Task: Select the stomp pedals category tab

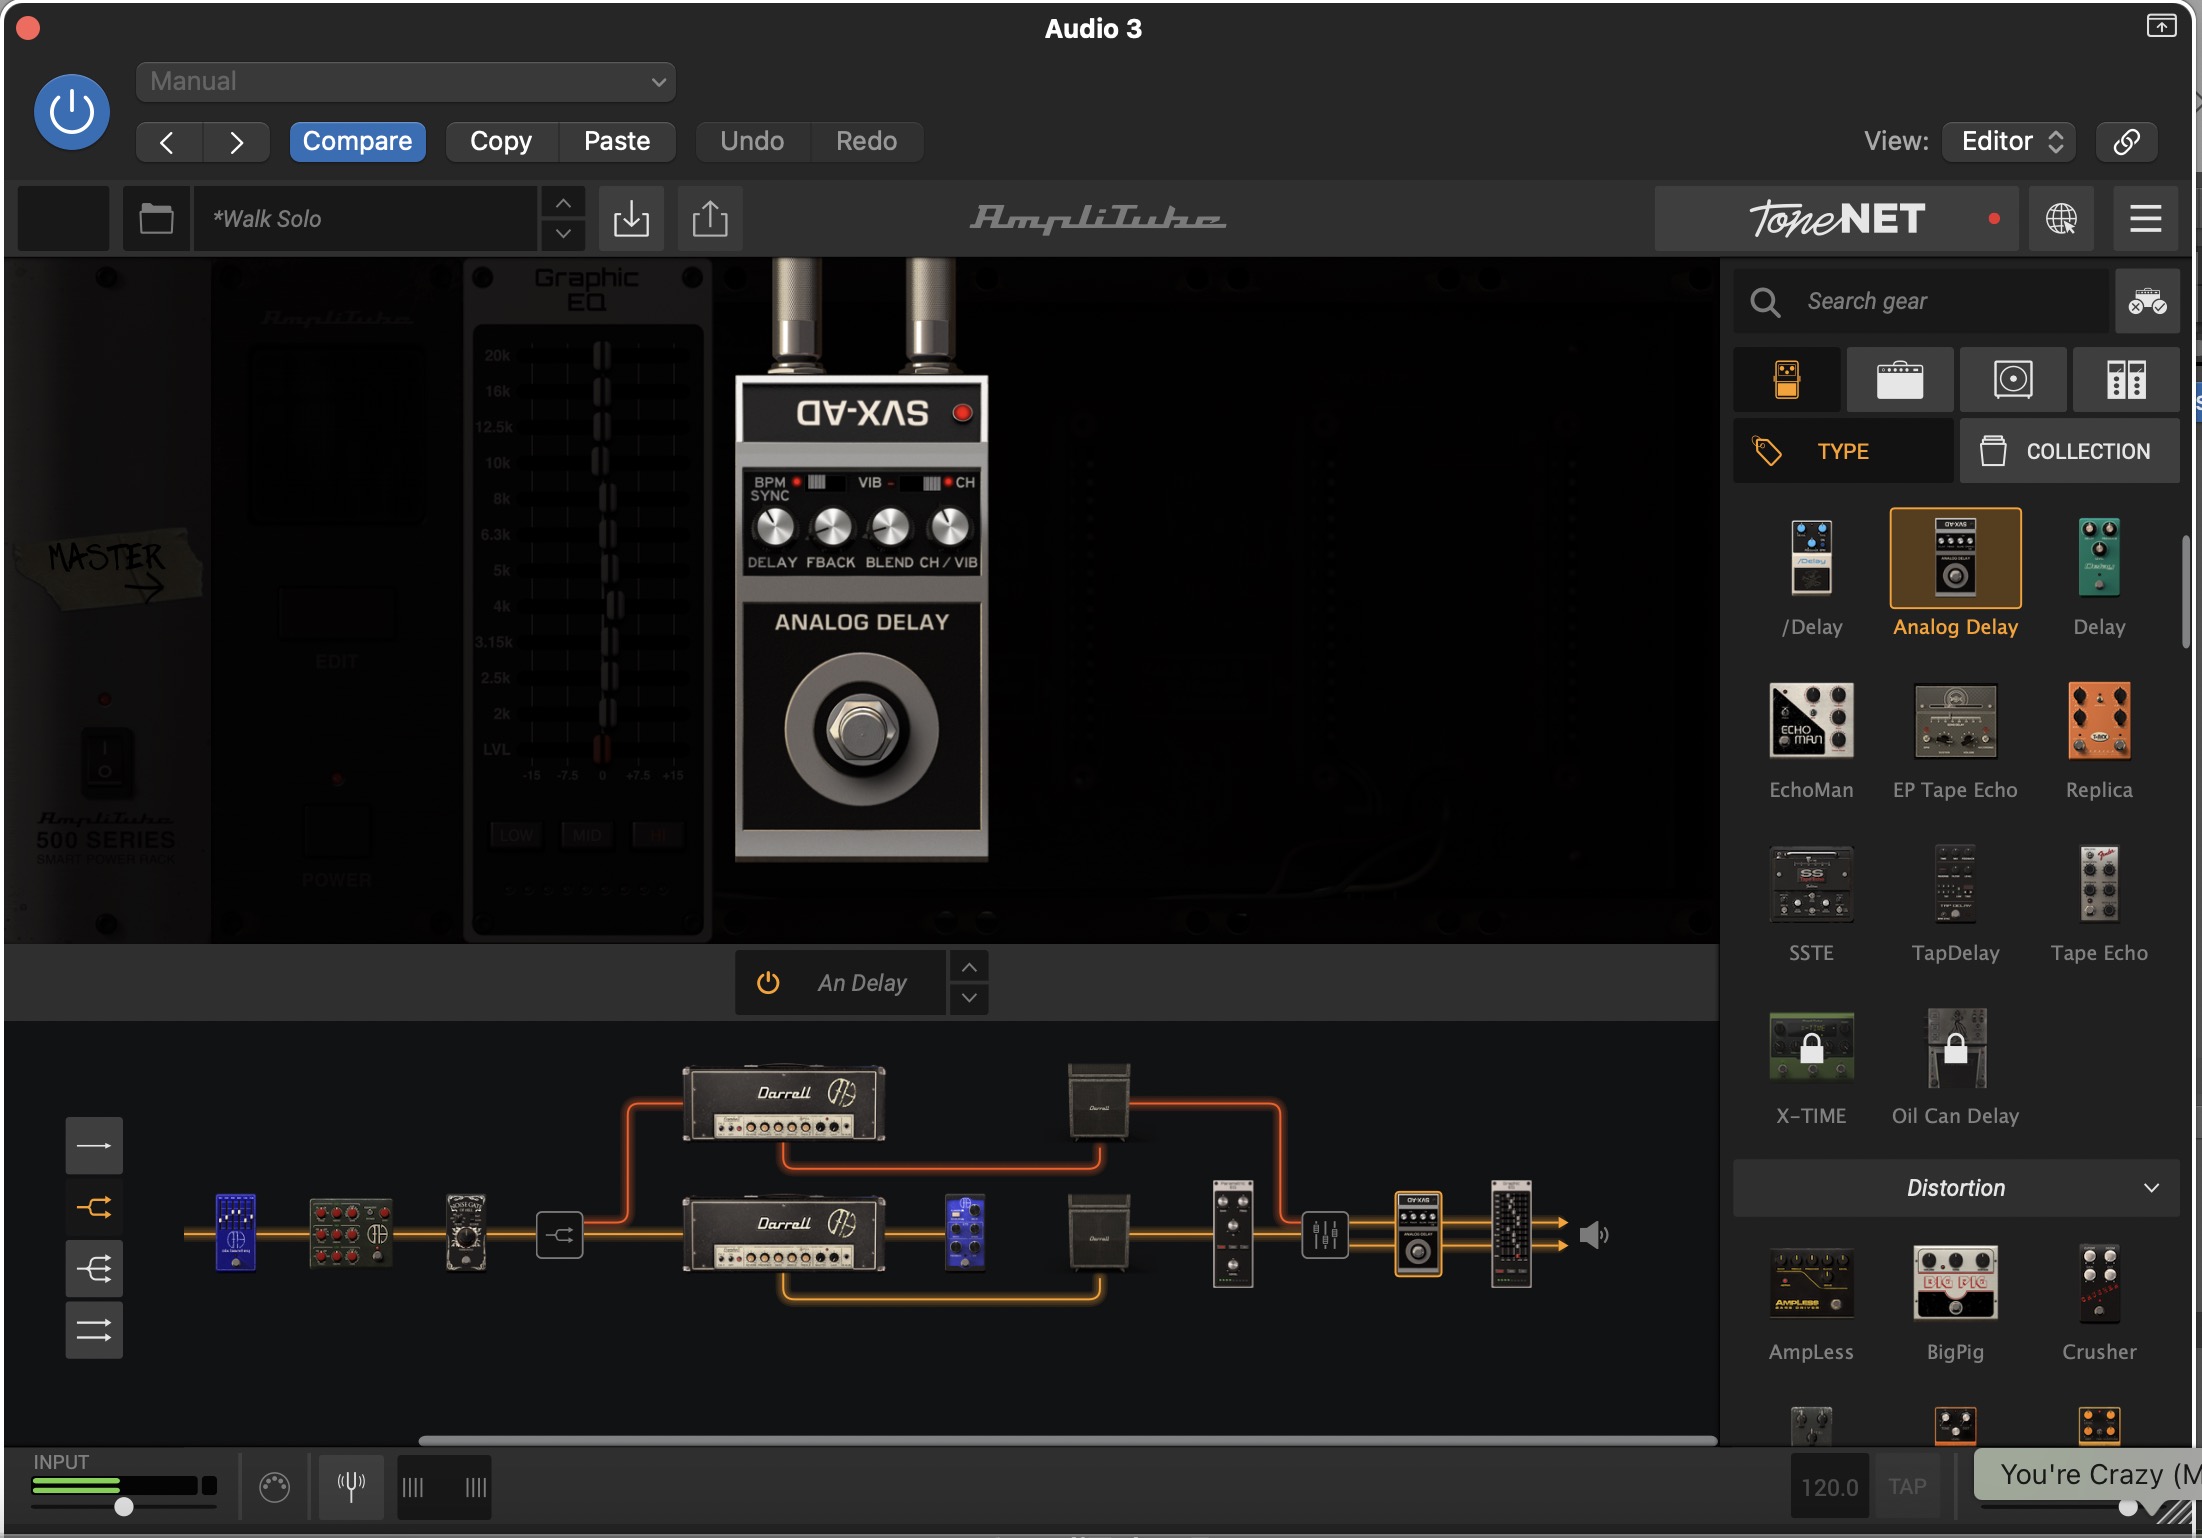Action: (x=1787, y=380)
